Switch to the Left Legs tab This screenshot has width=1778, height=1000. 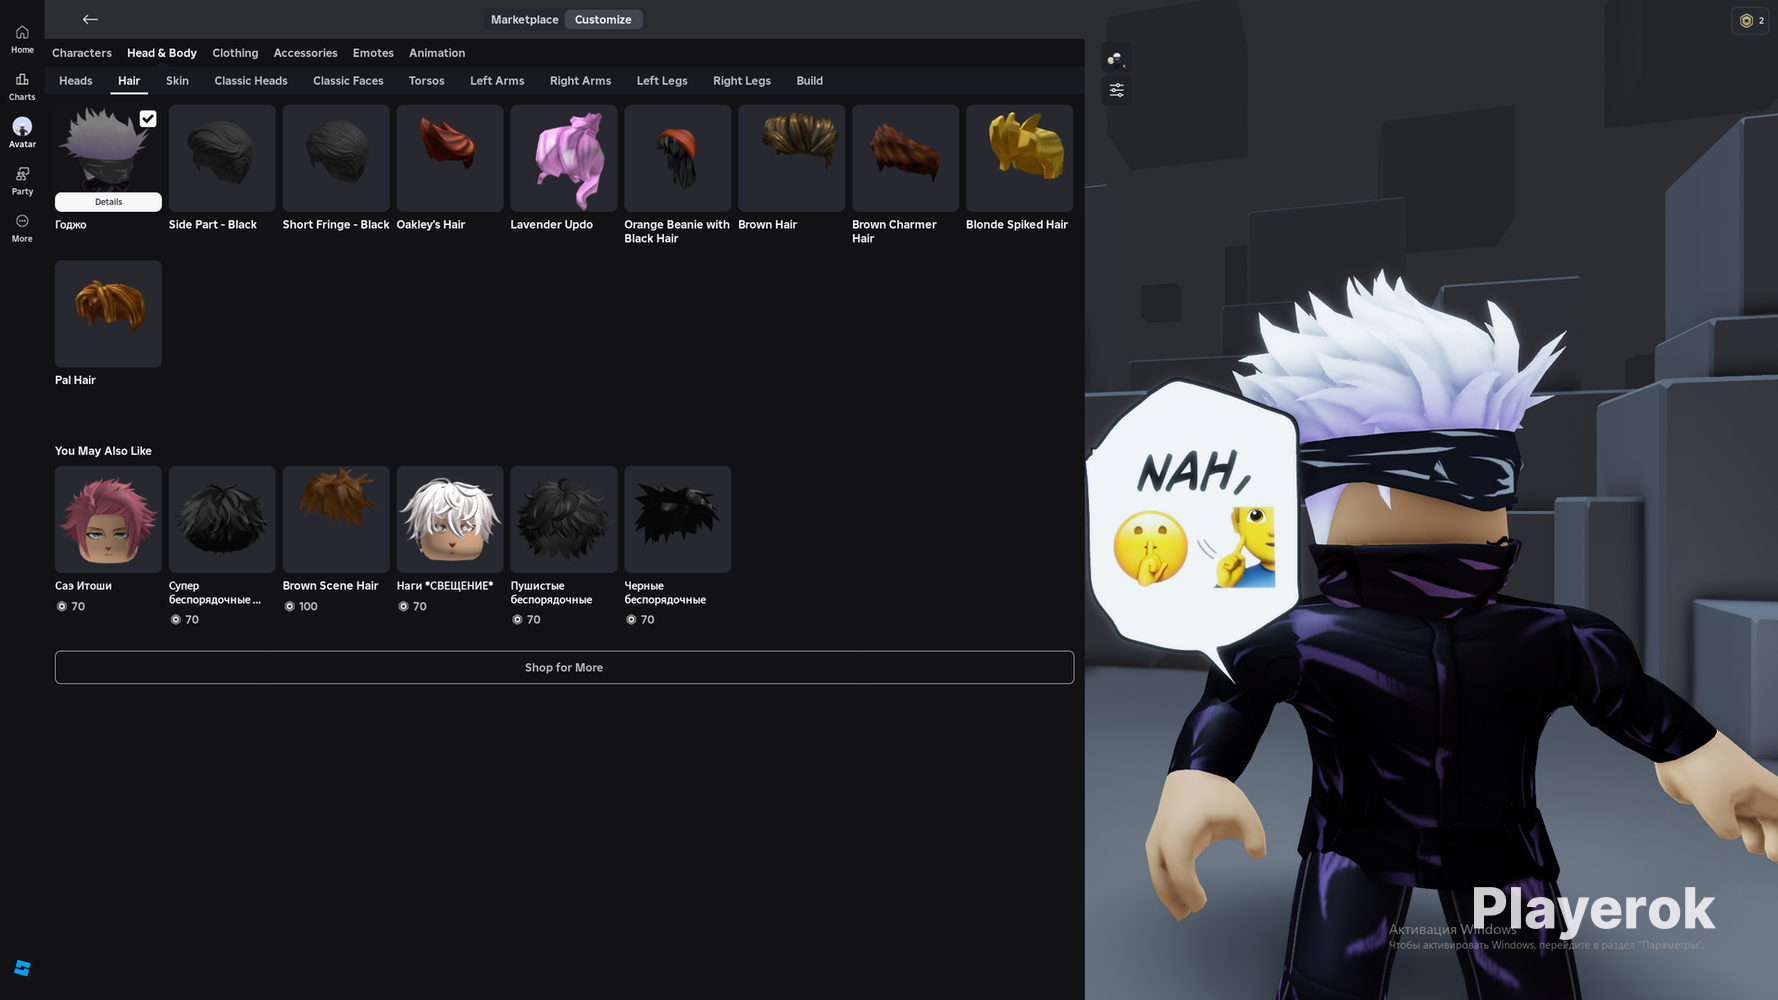point(662,81)
